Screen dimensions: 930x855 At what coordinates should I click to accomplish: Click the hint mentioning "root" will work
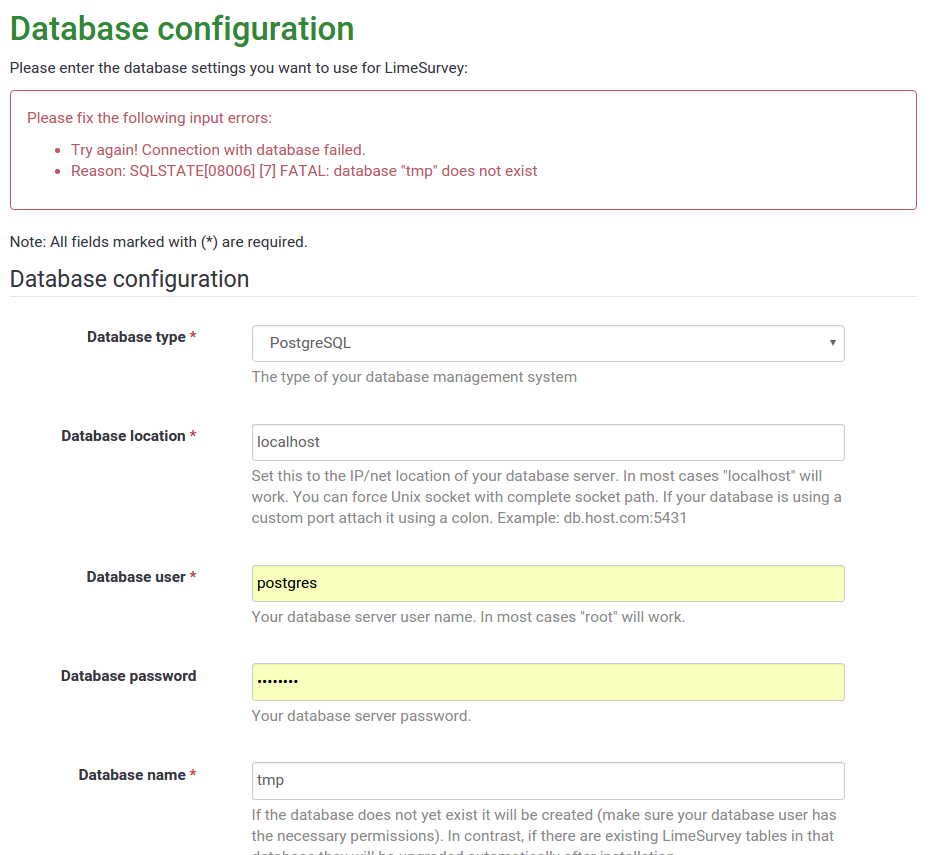pos(468,617)
